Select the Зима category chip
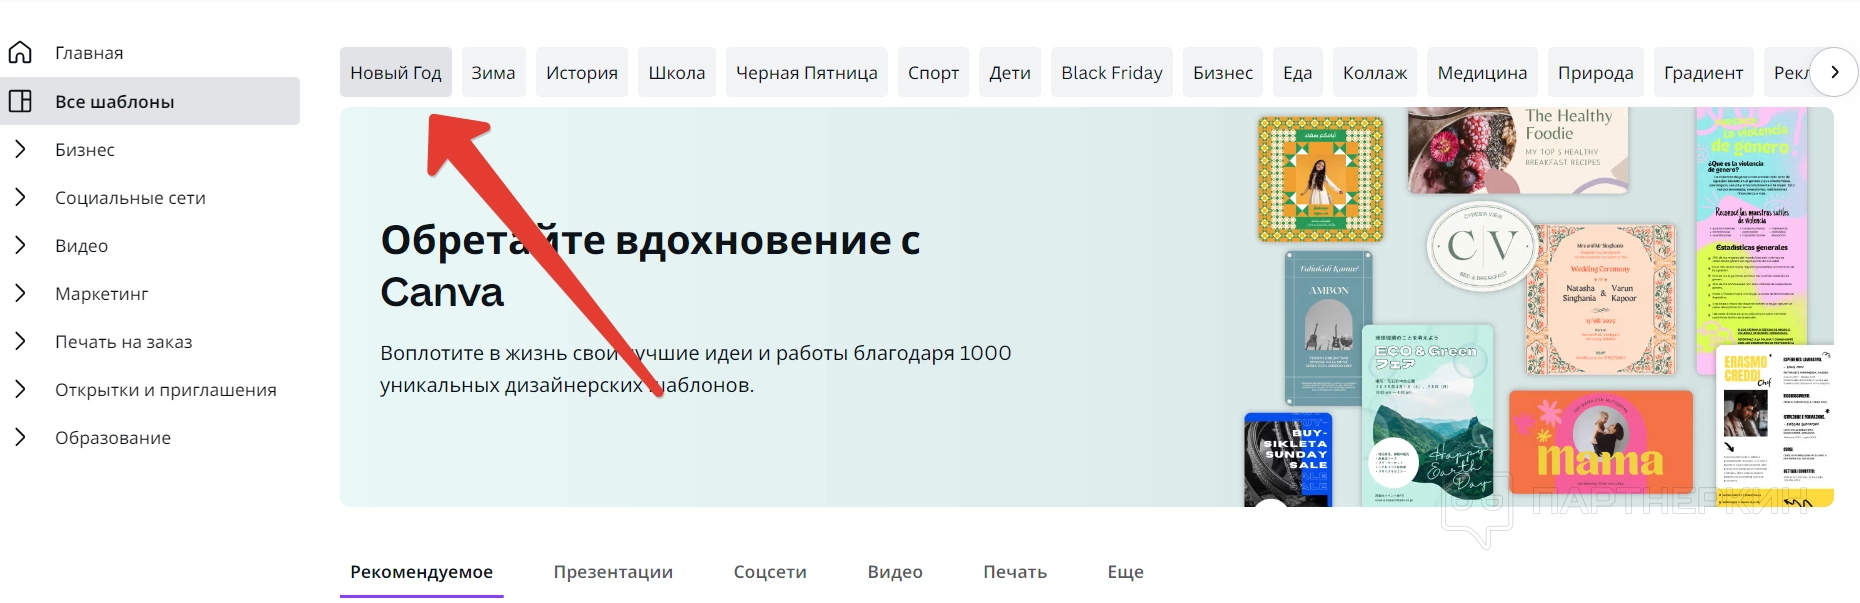Screen dimensions: 1860x603 pyautogui.click(x=493, y=72)
